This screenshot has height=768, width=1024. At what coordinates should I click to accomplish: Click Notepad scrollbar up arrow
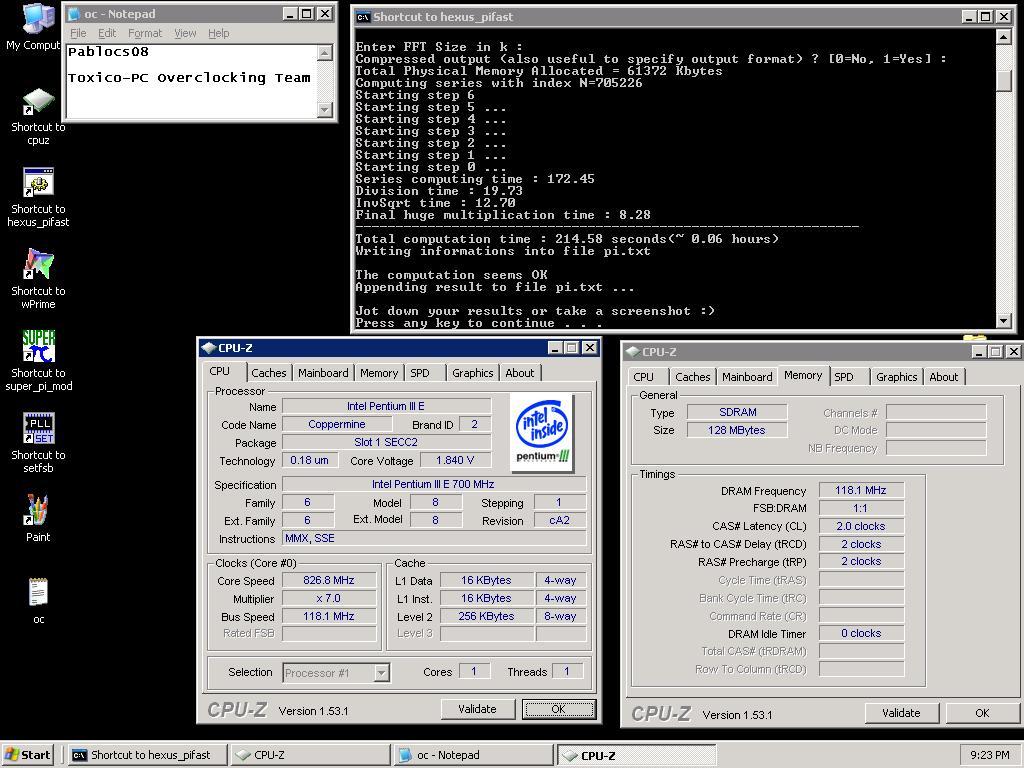[325, 53]
